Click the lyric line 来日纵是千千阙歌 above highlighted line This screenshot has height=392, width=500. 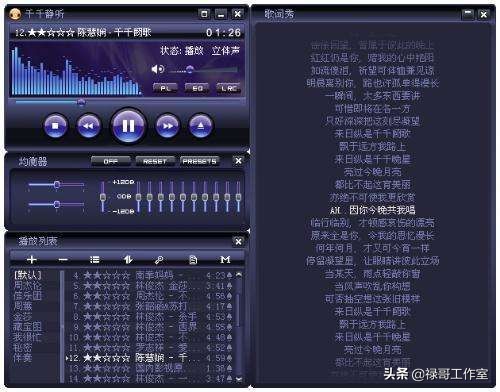pos(372,134)
